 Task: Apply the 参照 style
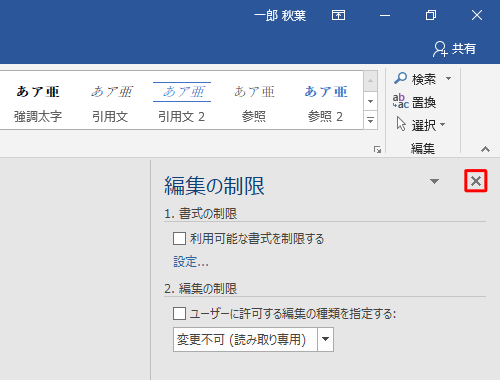coord(254,104)
